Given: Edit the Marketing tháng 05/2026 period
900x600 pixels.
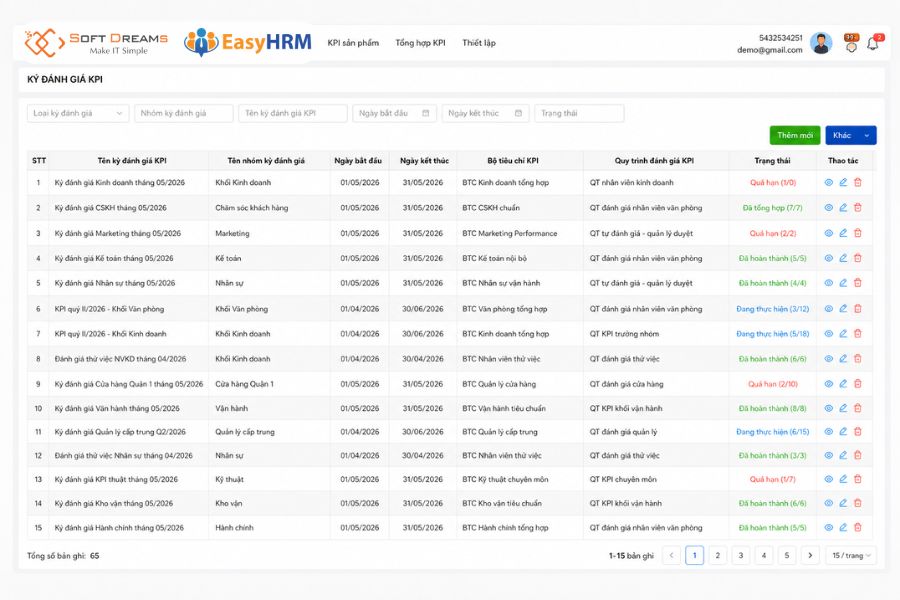Looking at the screenshot, I should 843,233.
